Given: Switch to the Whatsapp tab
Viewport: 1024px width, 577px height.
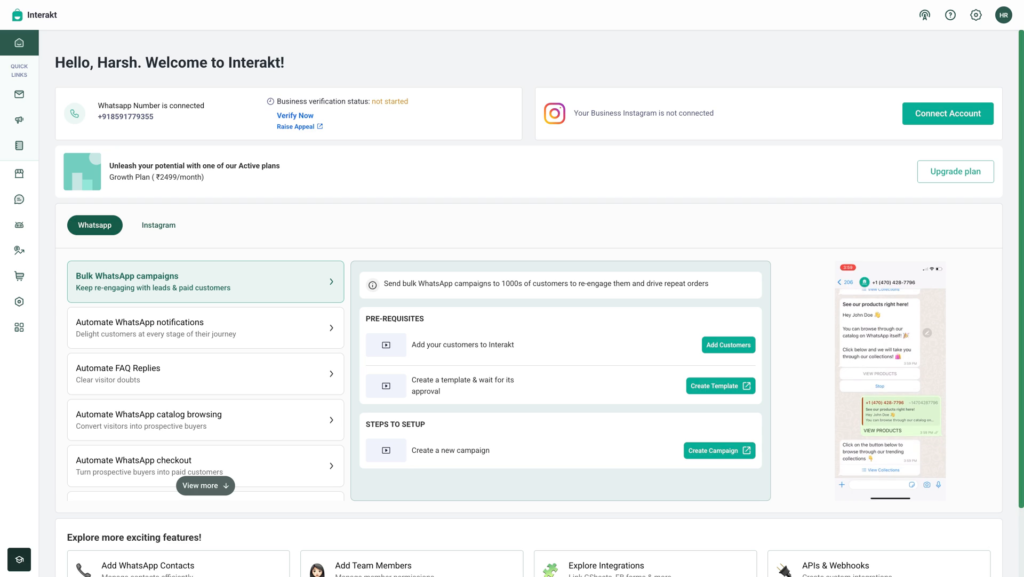Looking at the screenshot, I should (x=95, y=225).
